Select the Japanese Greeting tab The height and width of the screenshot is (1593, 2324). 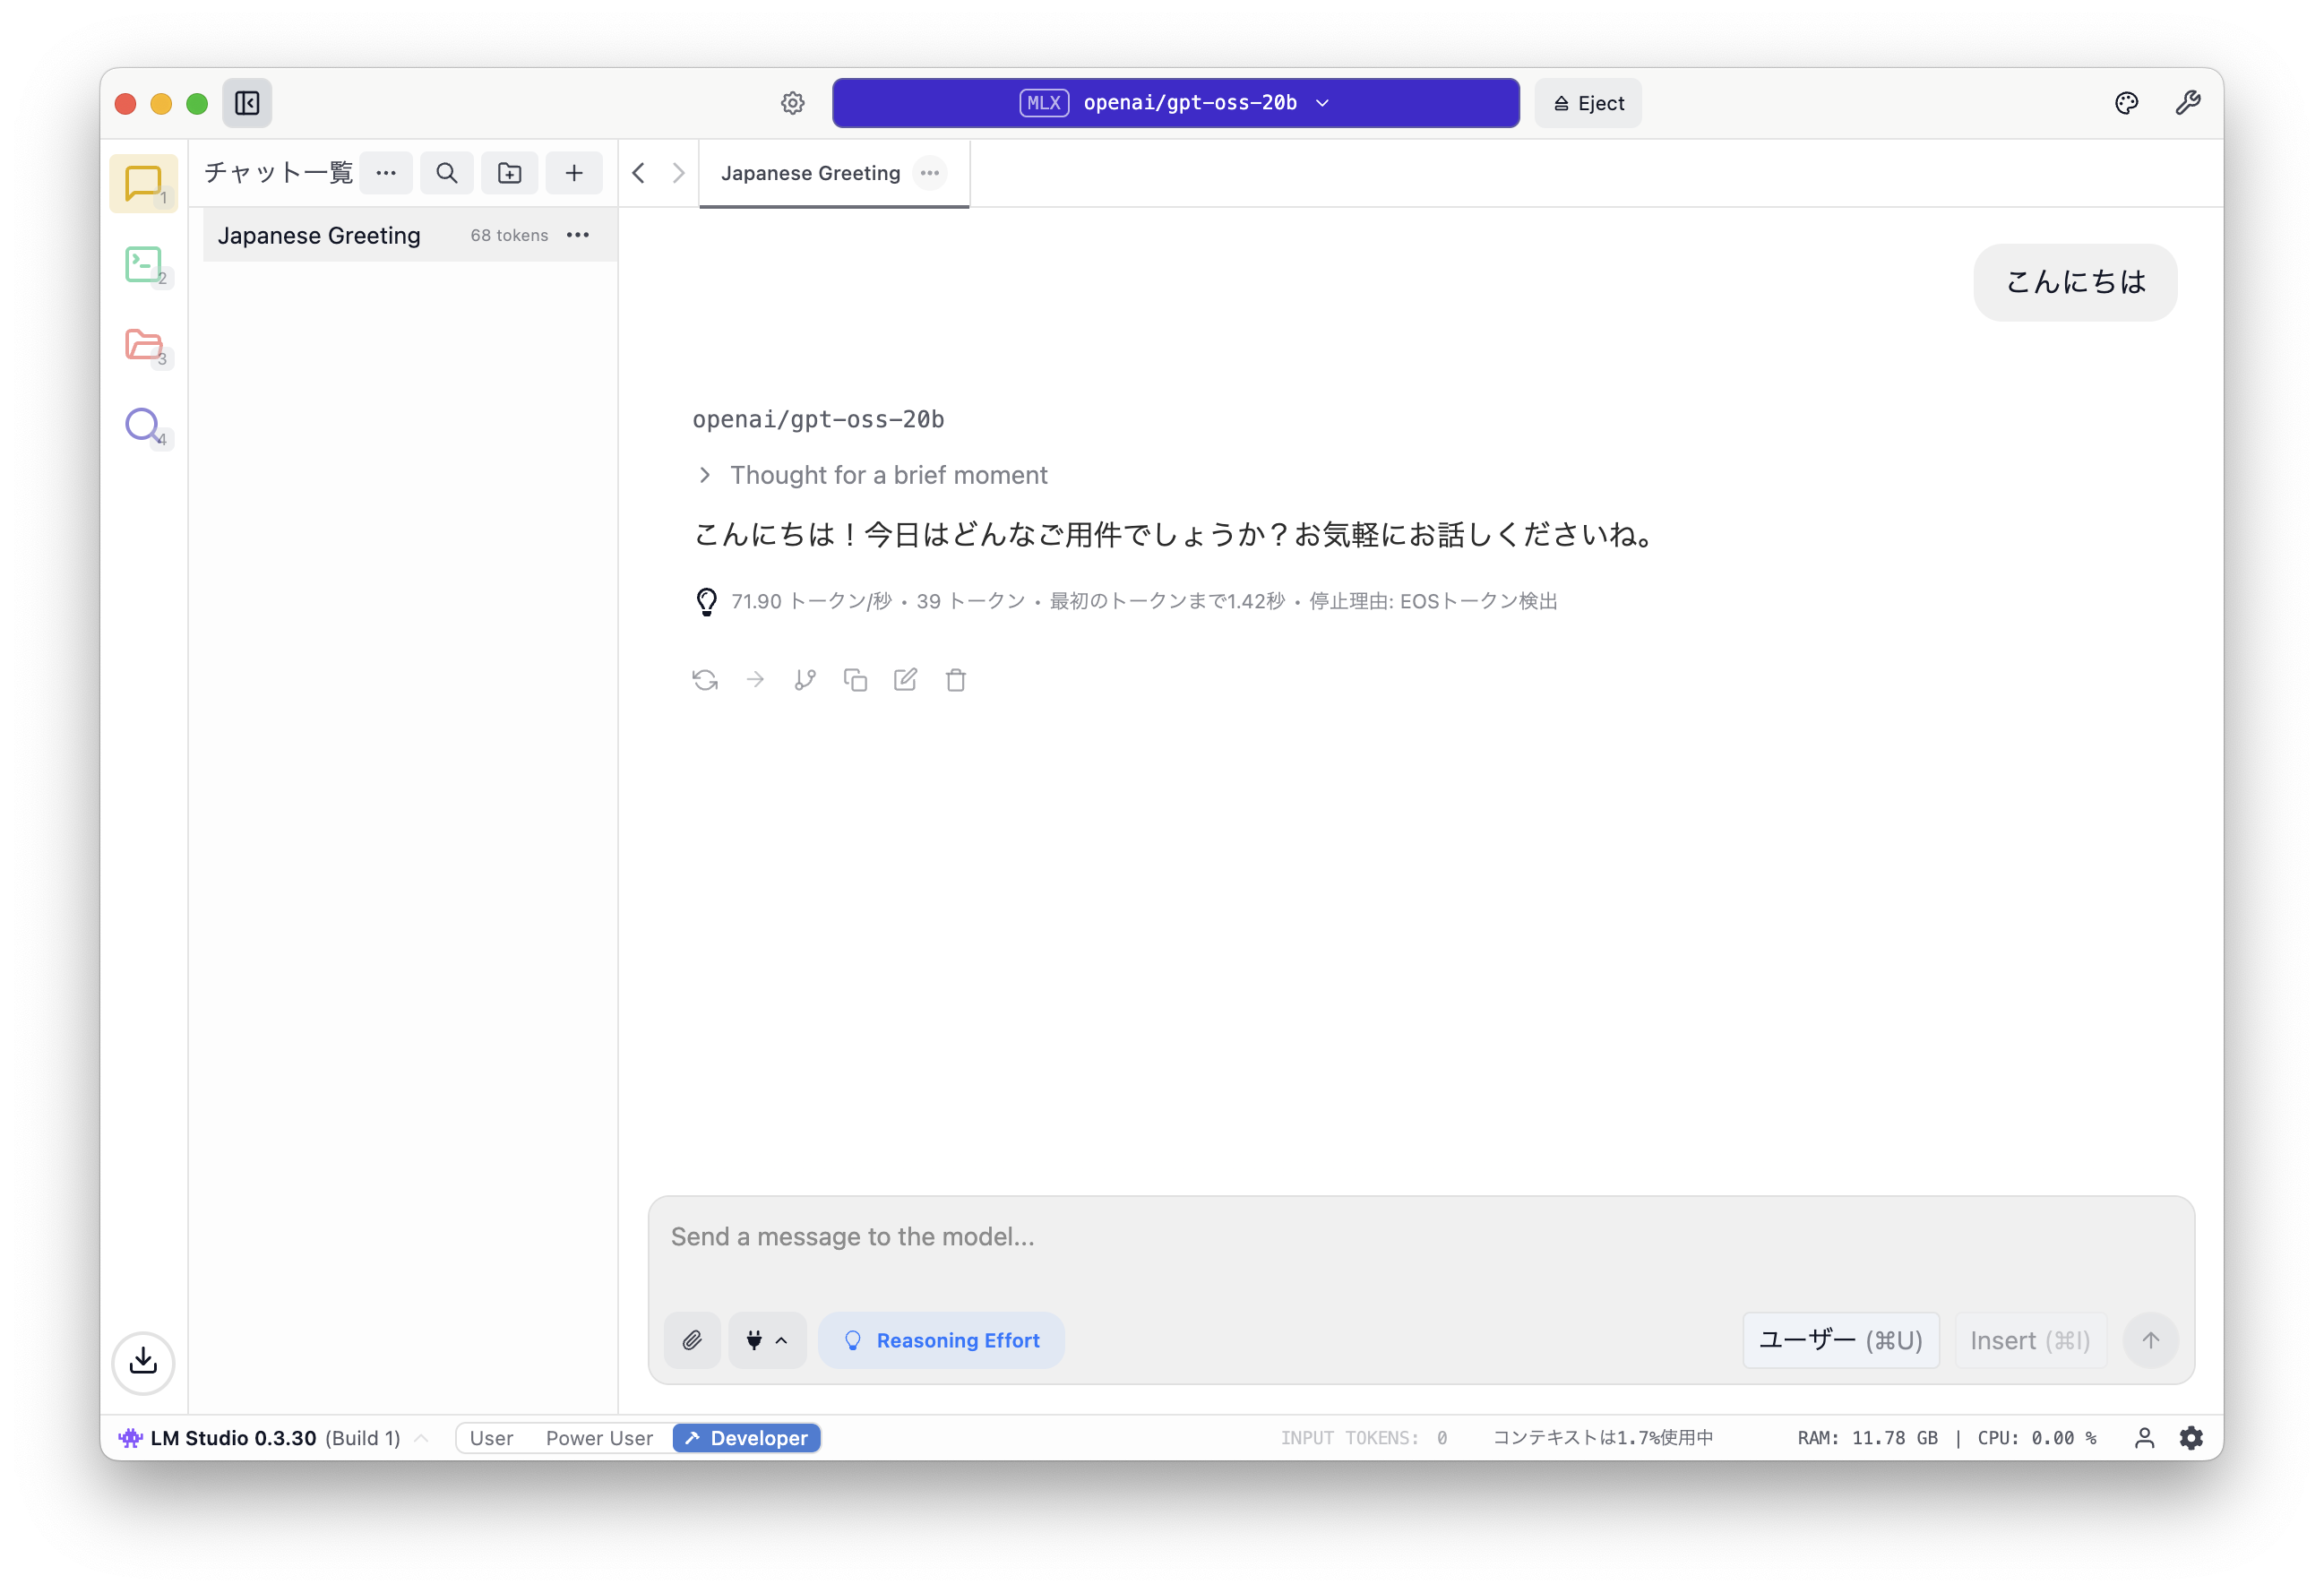coord(810,173)
